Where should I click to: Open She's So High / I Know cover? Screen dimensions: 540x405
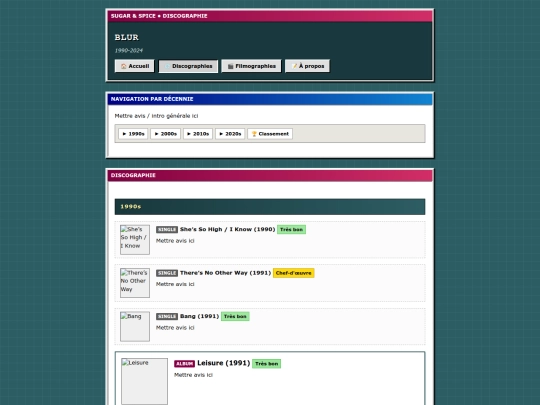point(135,240)
